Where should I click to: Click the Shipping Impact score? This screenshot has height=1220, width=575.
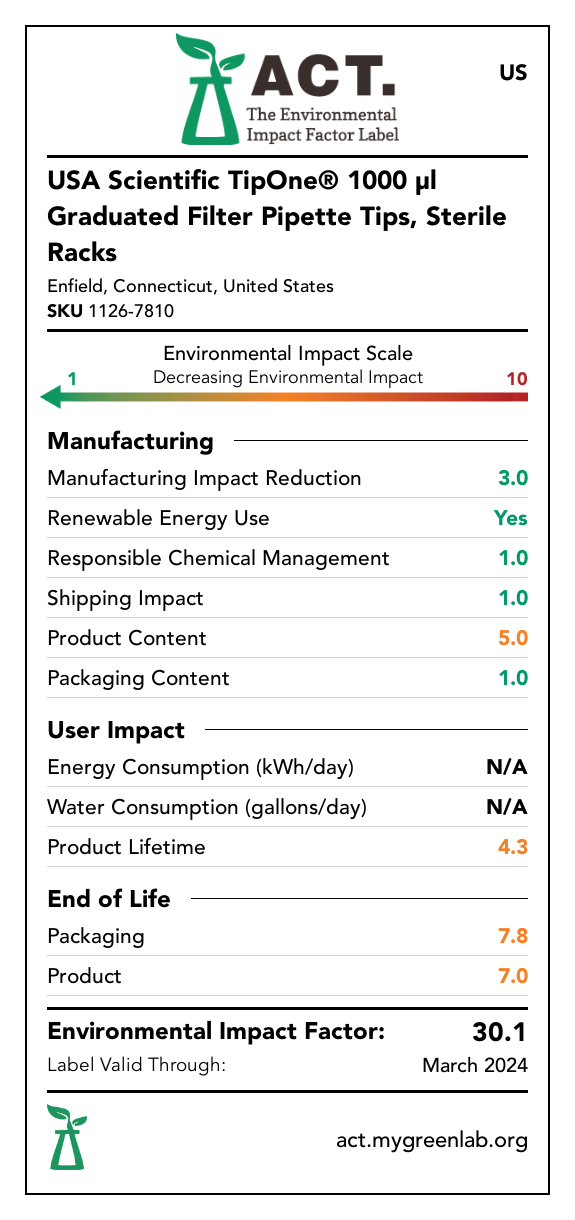coord(513,598)
